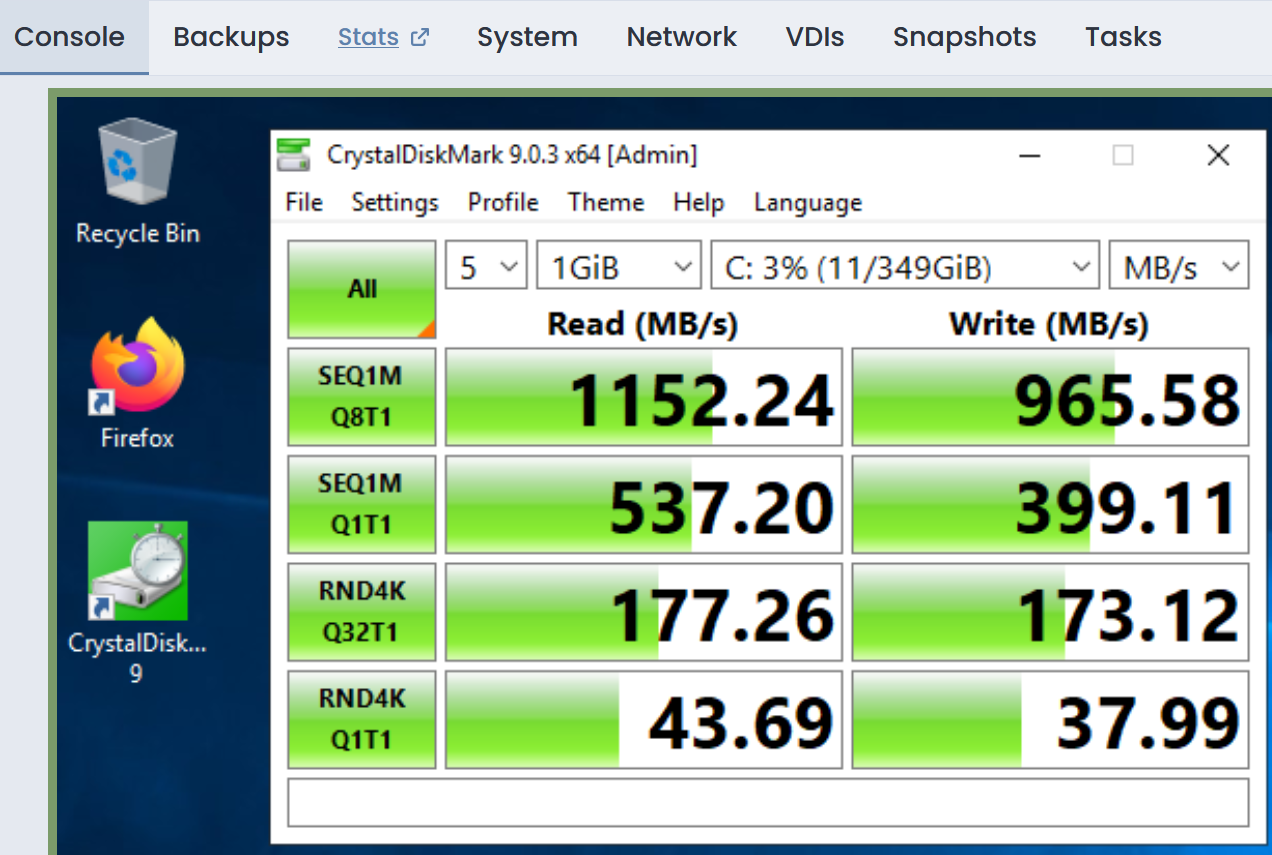Open the Settings menu in CrystalDiskMark
This screenshot has height=855, width=1272.
click(395, 202)
